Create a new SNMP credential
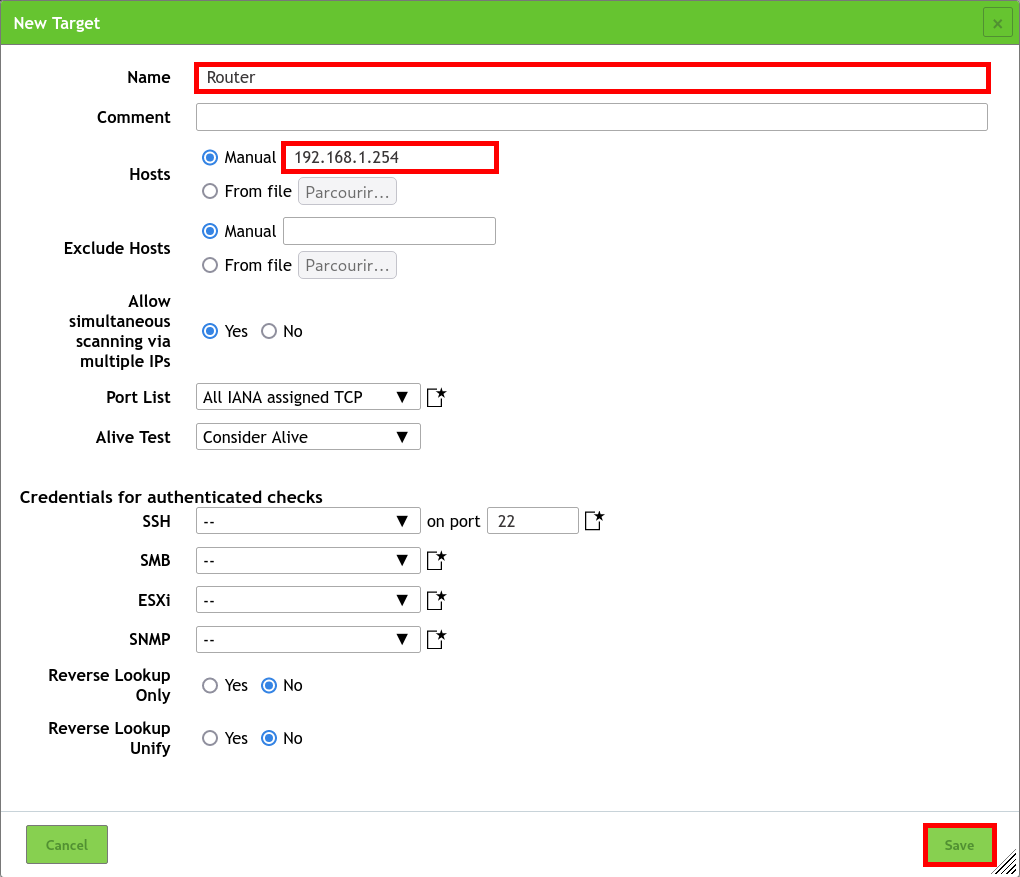The height and width of the screenshot is (877, 1020). coord(436,639)
